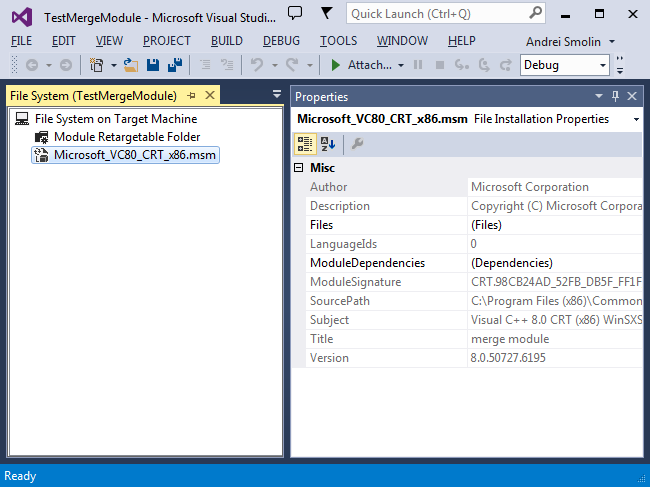Open the Properties window position menu arrow
The image size is (650, 487).
[599, 96]
